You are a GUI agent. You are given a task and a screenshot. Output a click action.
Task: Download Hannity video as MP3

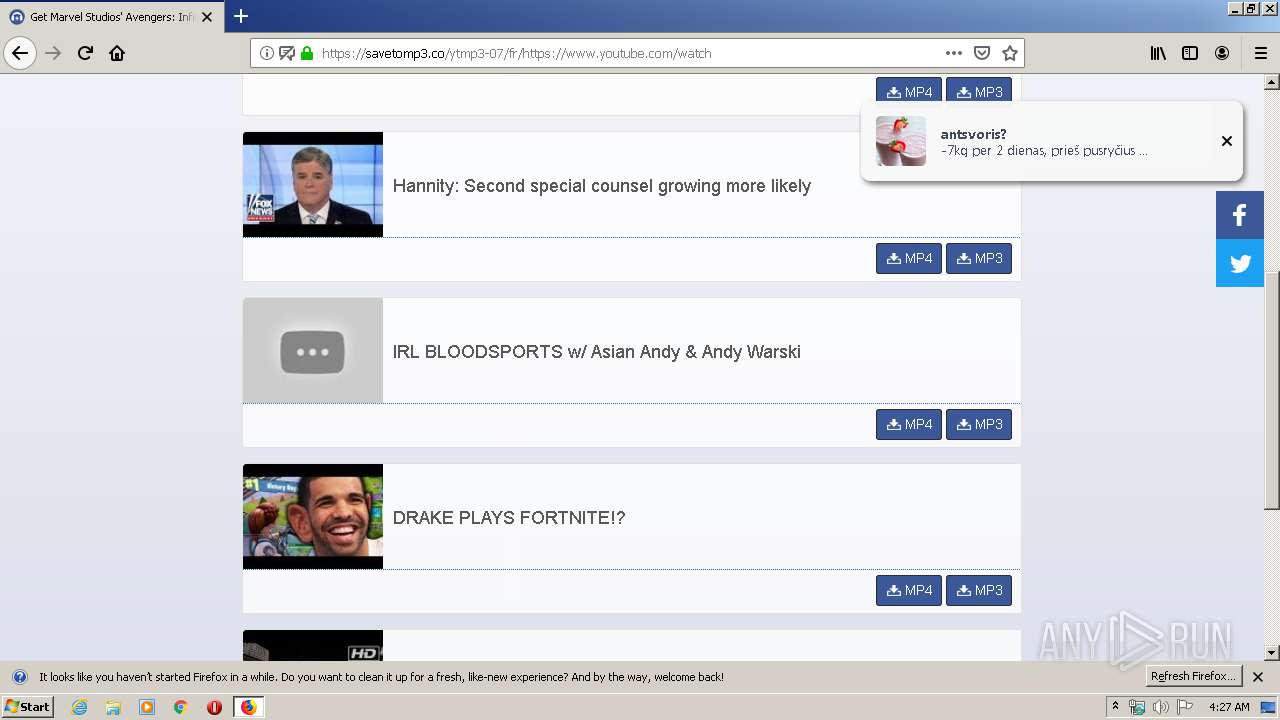tap(979, 258)
